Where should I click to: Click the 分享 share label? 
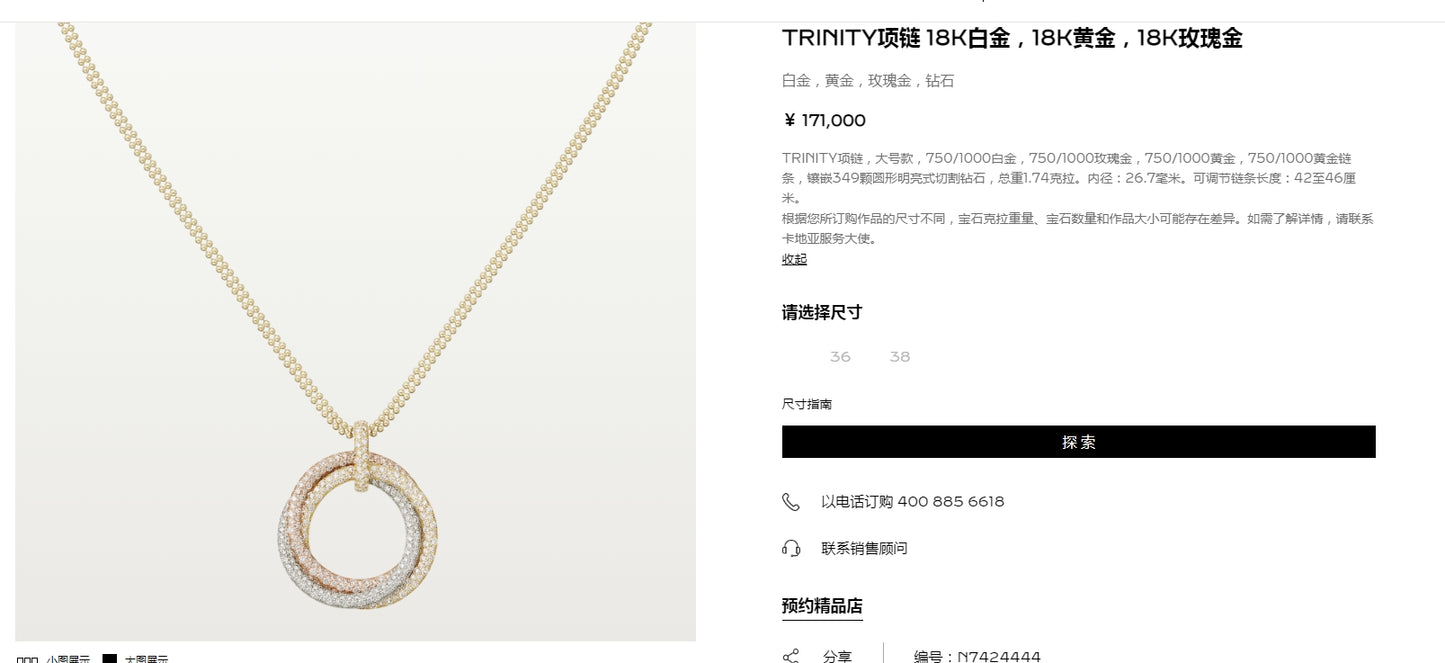[x=837, y=657]
